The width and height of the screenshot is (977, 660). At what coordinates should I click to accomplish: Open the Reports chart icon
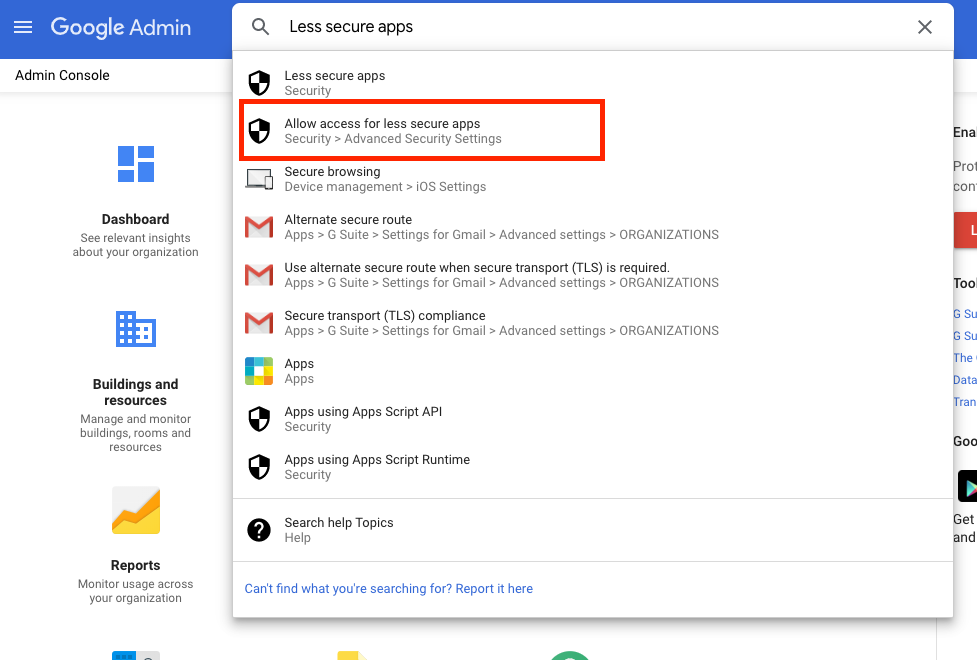tap(136, 510)
